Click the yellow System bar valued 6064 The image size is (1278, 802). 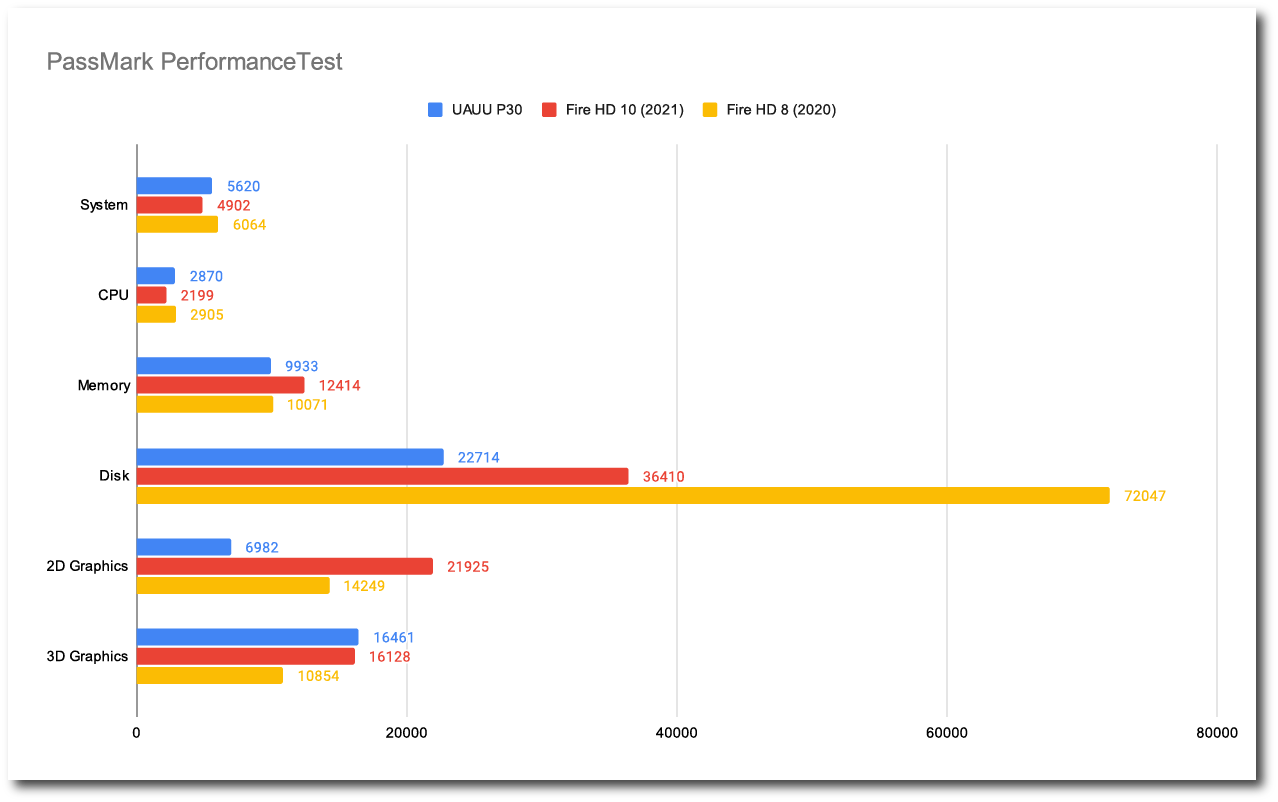point(177,224)
